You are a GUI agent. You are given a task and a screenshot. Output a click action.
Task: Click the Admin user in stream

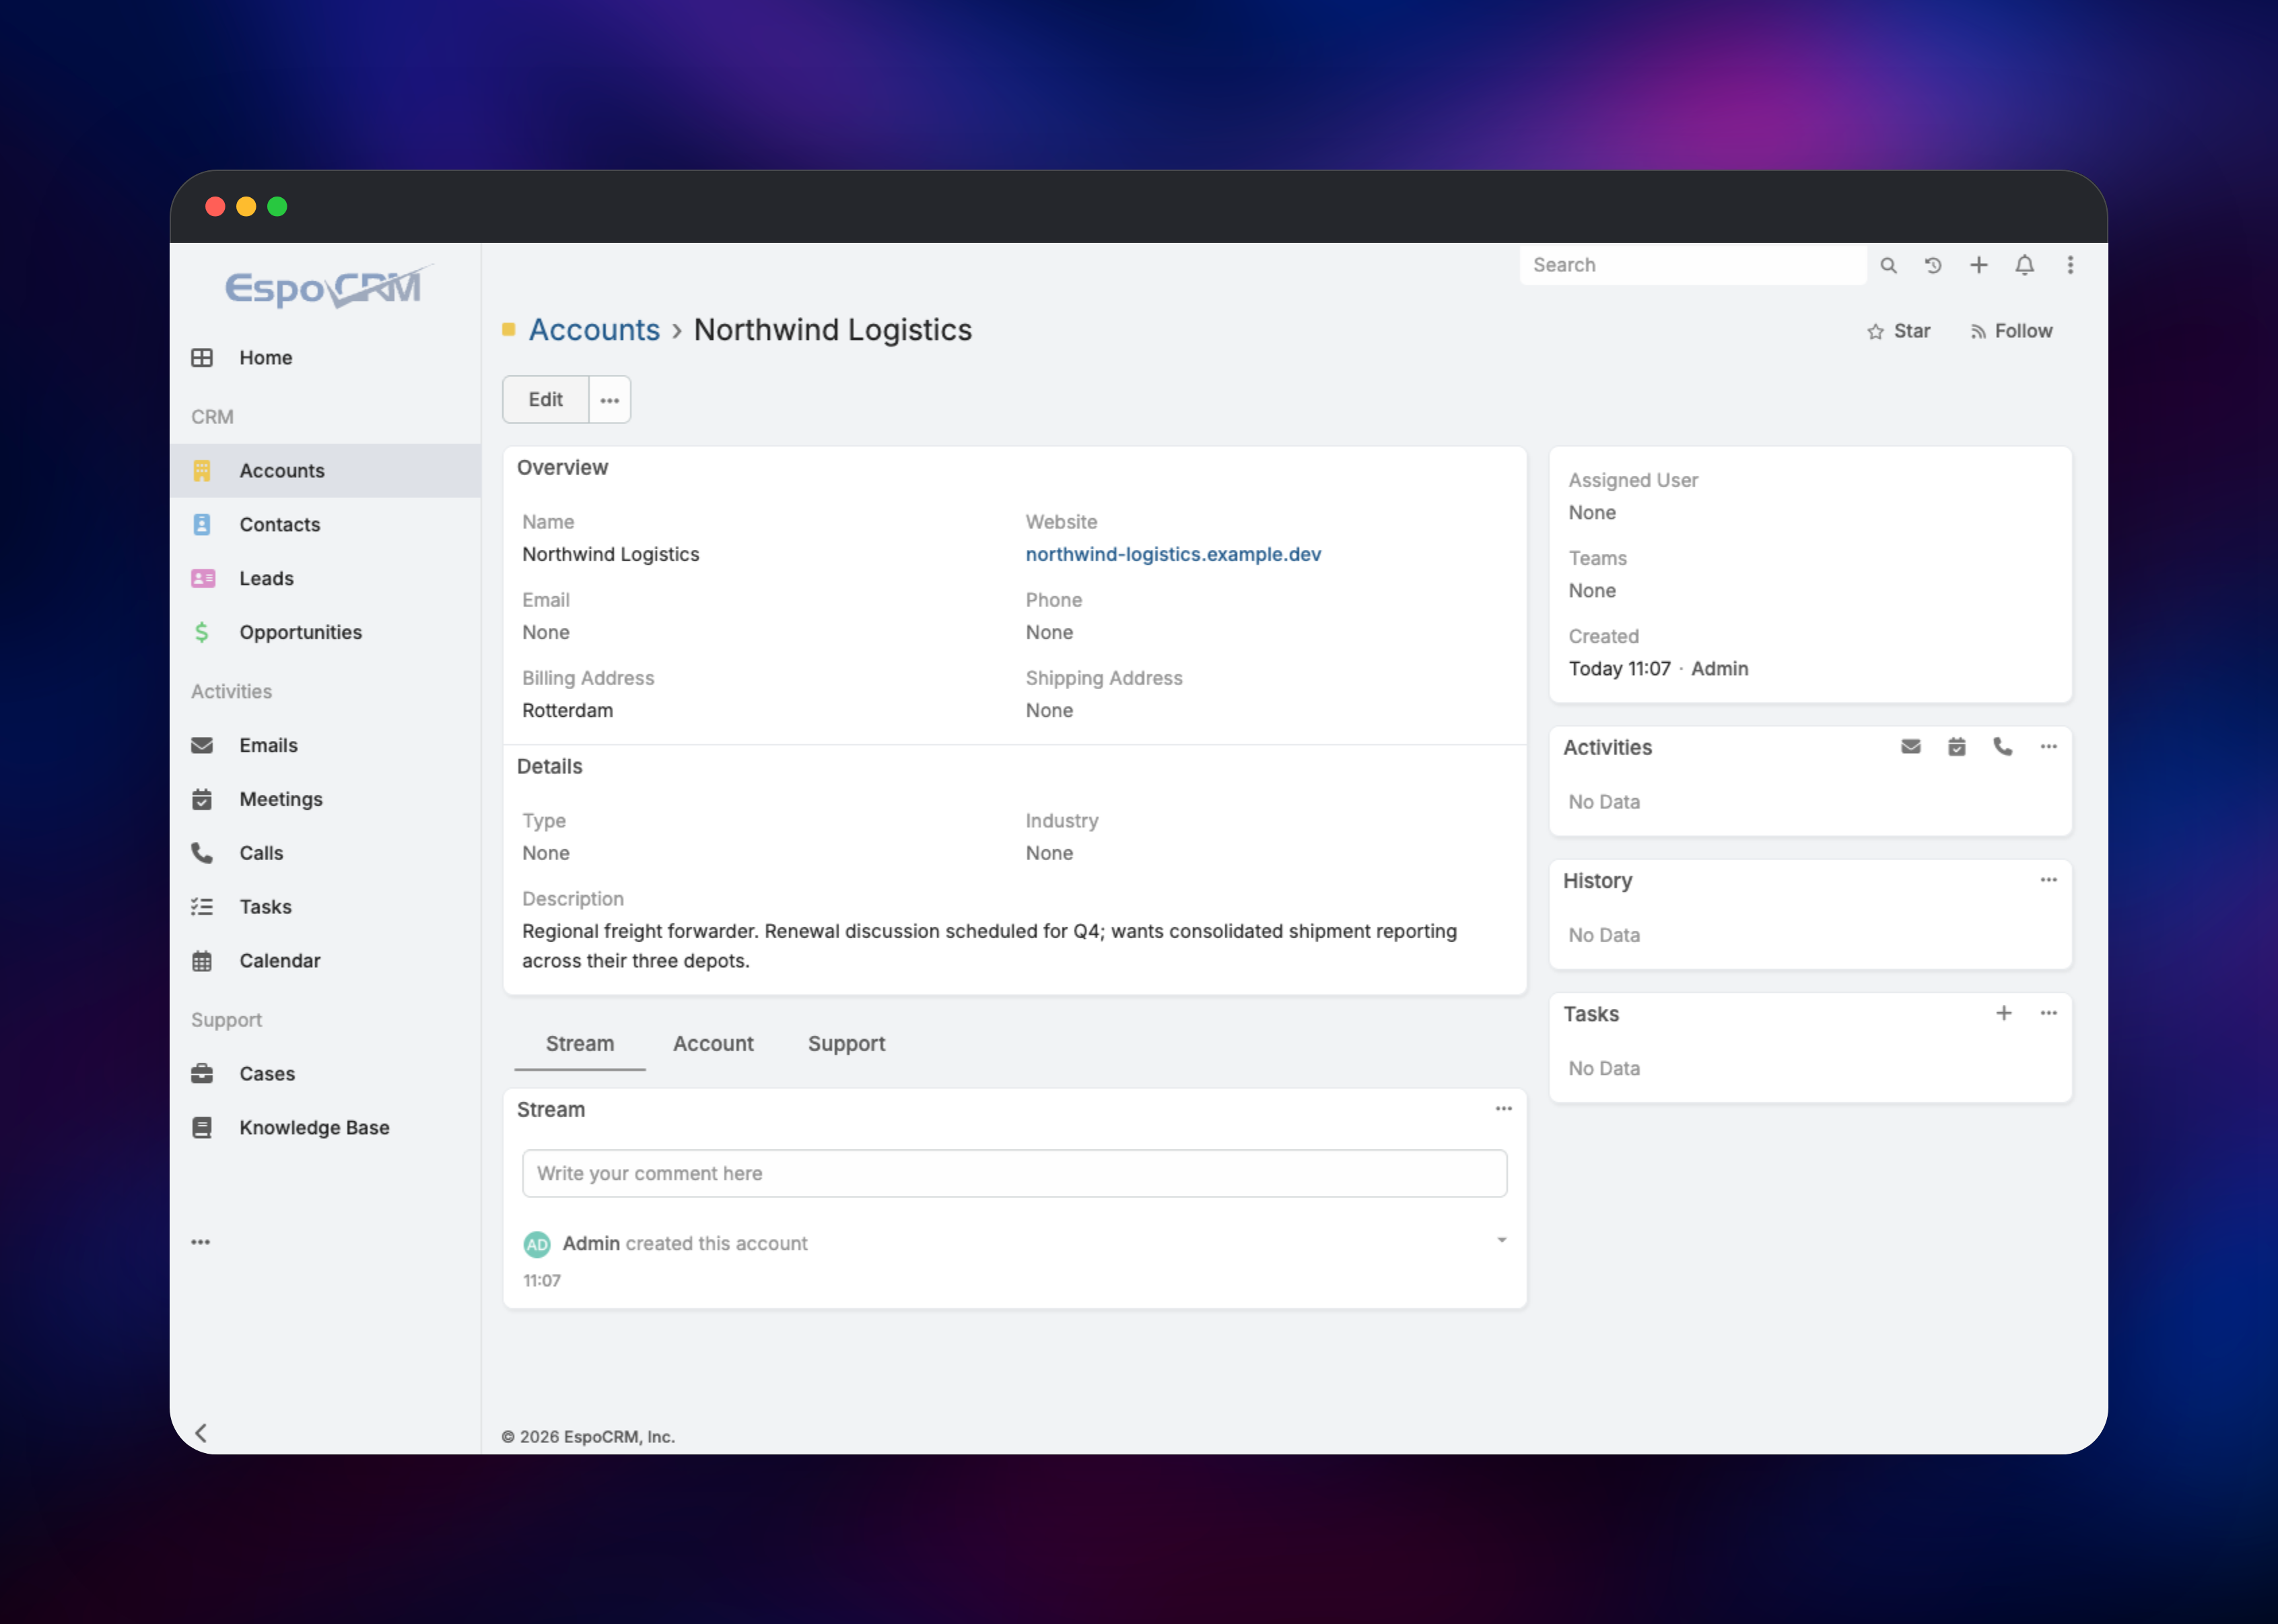[591, 1244]
